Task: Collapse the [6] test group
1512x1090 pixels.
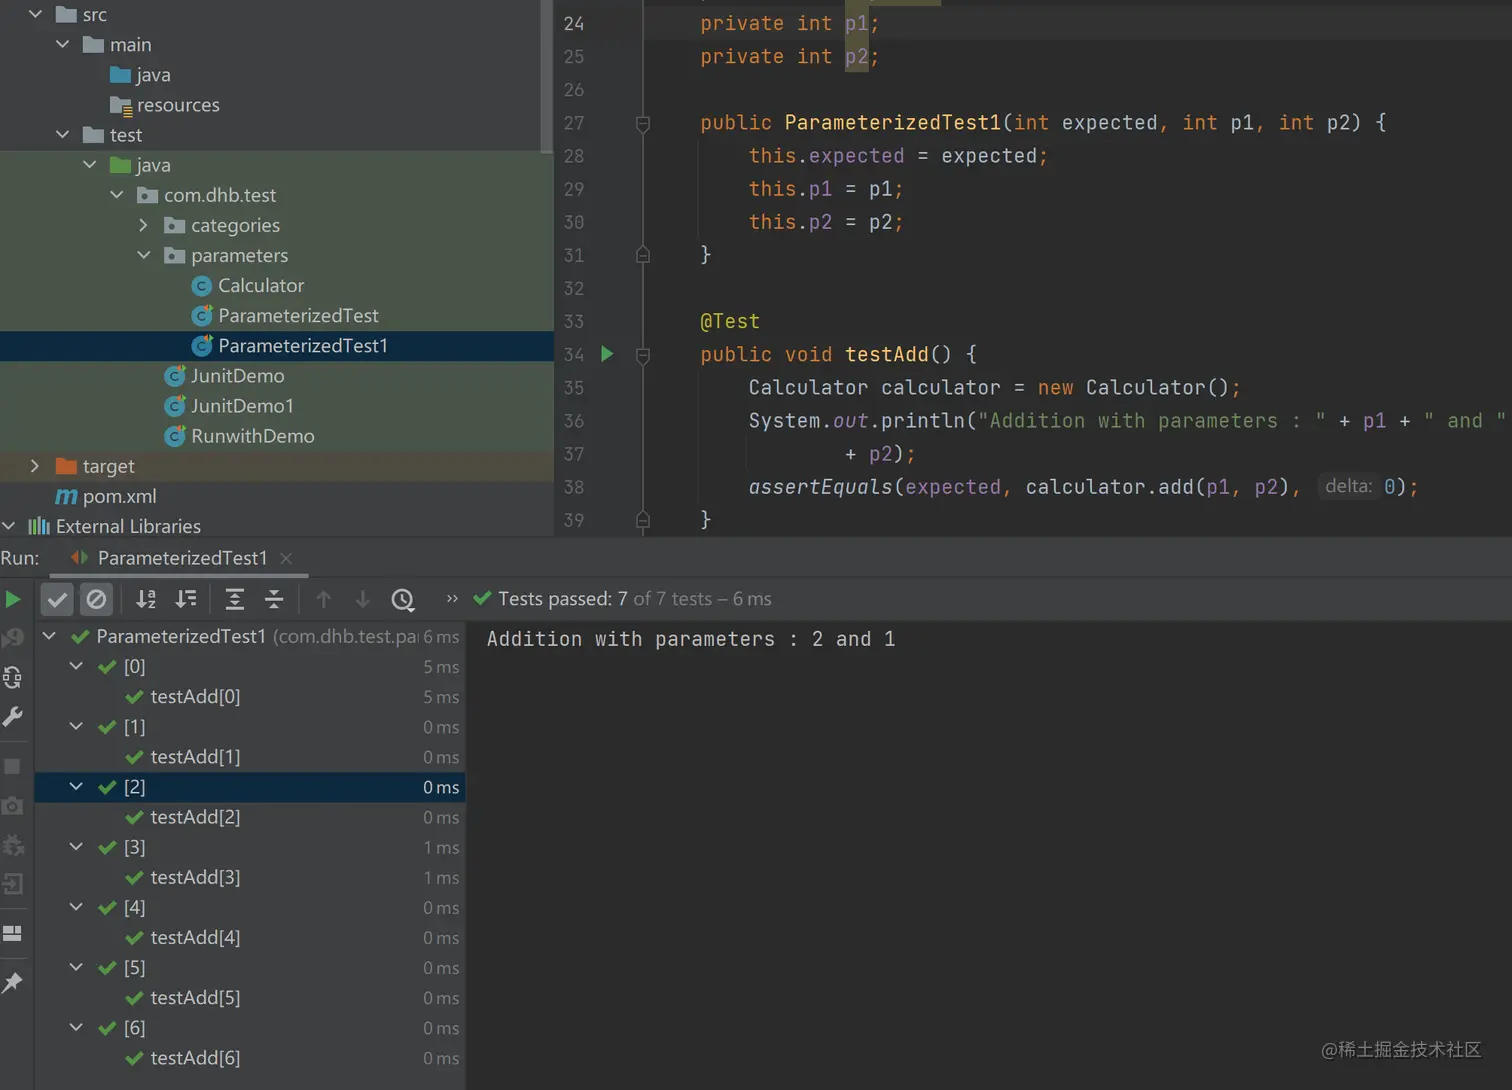Action: (x=76, y=1027)
